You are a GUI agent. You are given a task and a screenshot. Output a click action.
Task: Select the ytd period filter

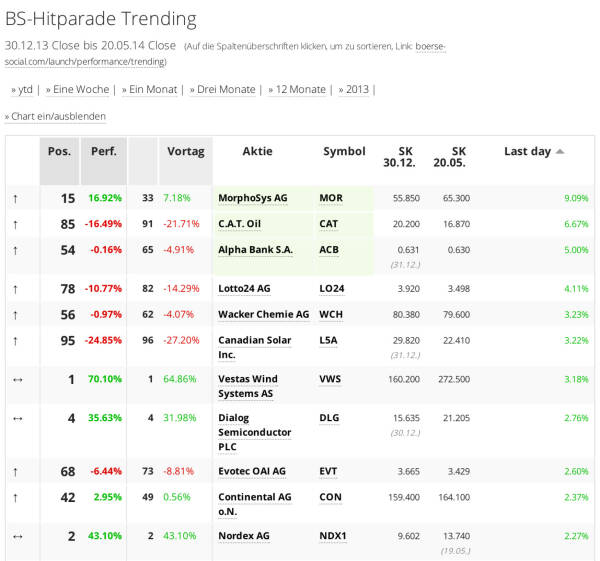coord(25,89)
